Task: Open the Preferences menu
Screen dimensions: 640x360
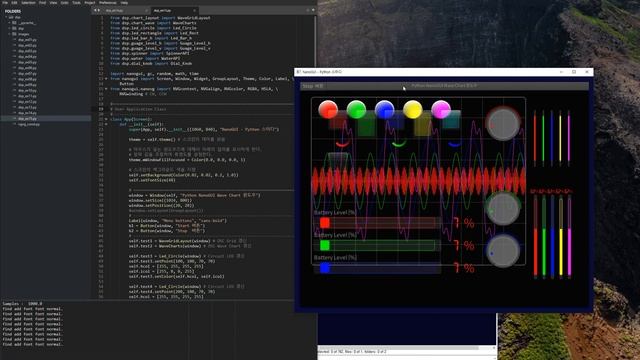Action: point(108,2)
